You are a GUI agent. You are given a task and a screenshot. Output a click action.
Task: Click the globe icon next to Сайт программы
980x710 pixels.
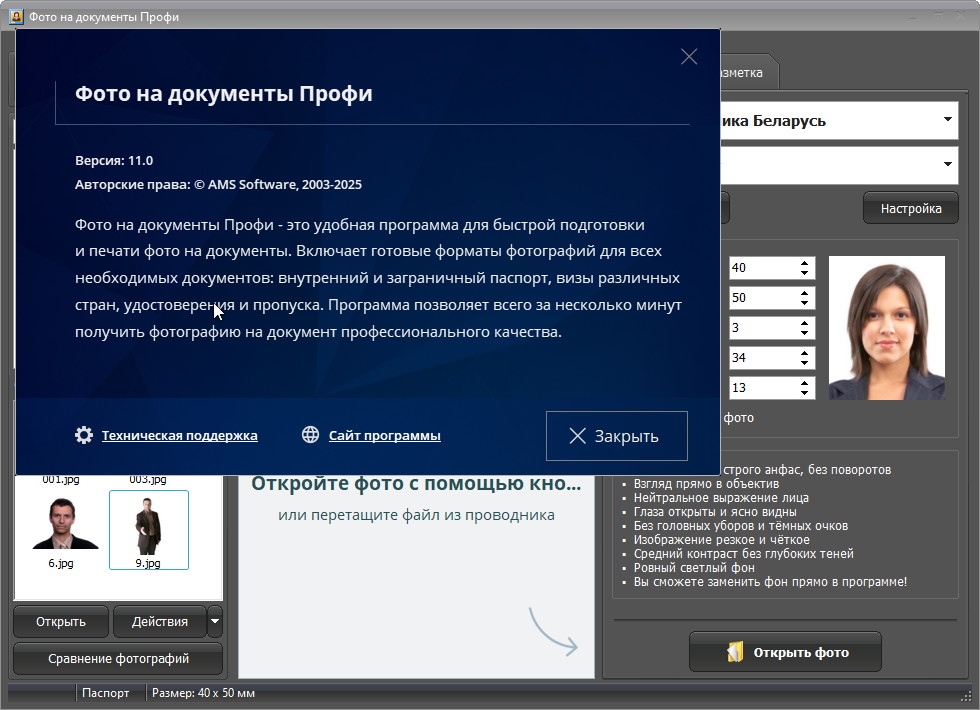pos(311,434)
